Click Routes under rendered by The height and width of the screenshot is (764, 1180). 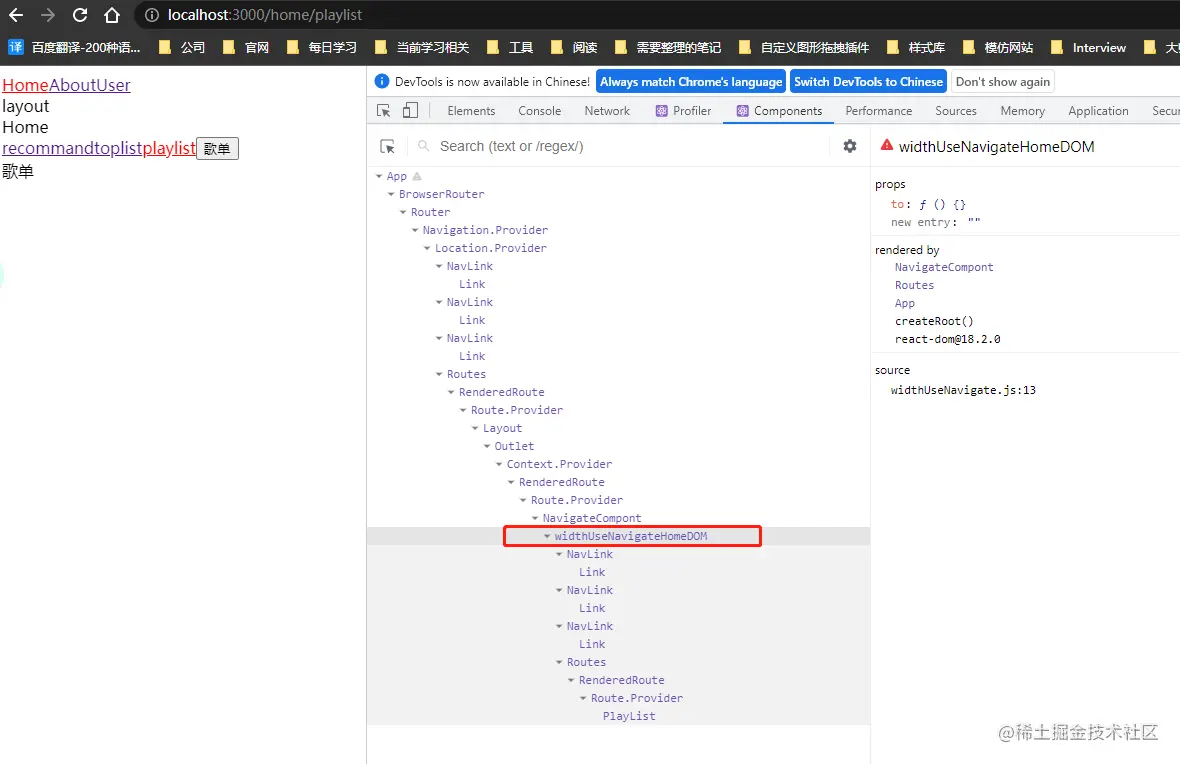[x=914, y=285]
